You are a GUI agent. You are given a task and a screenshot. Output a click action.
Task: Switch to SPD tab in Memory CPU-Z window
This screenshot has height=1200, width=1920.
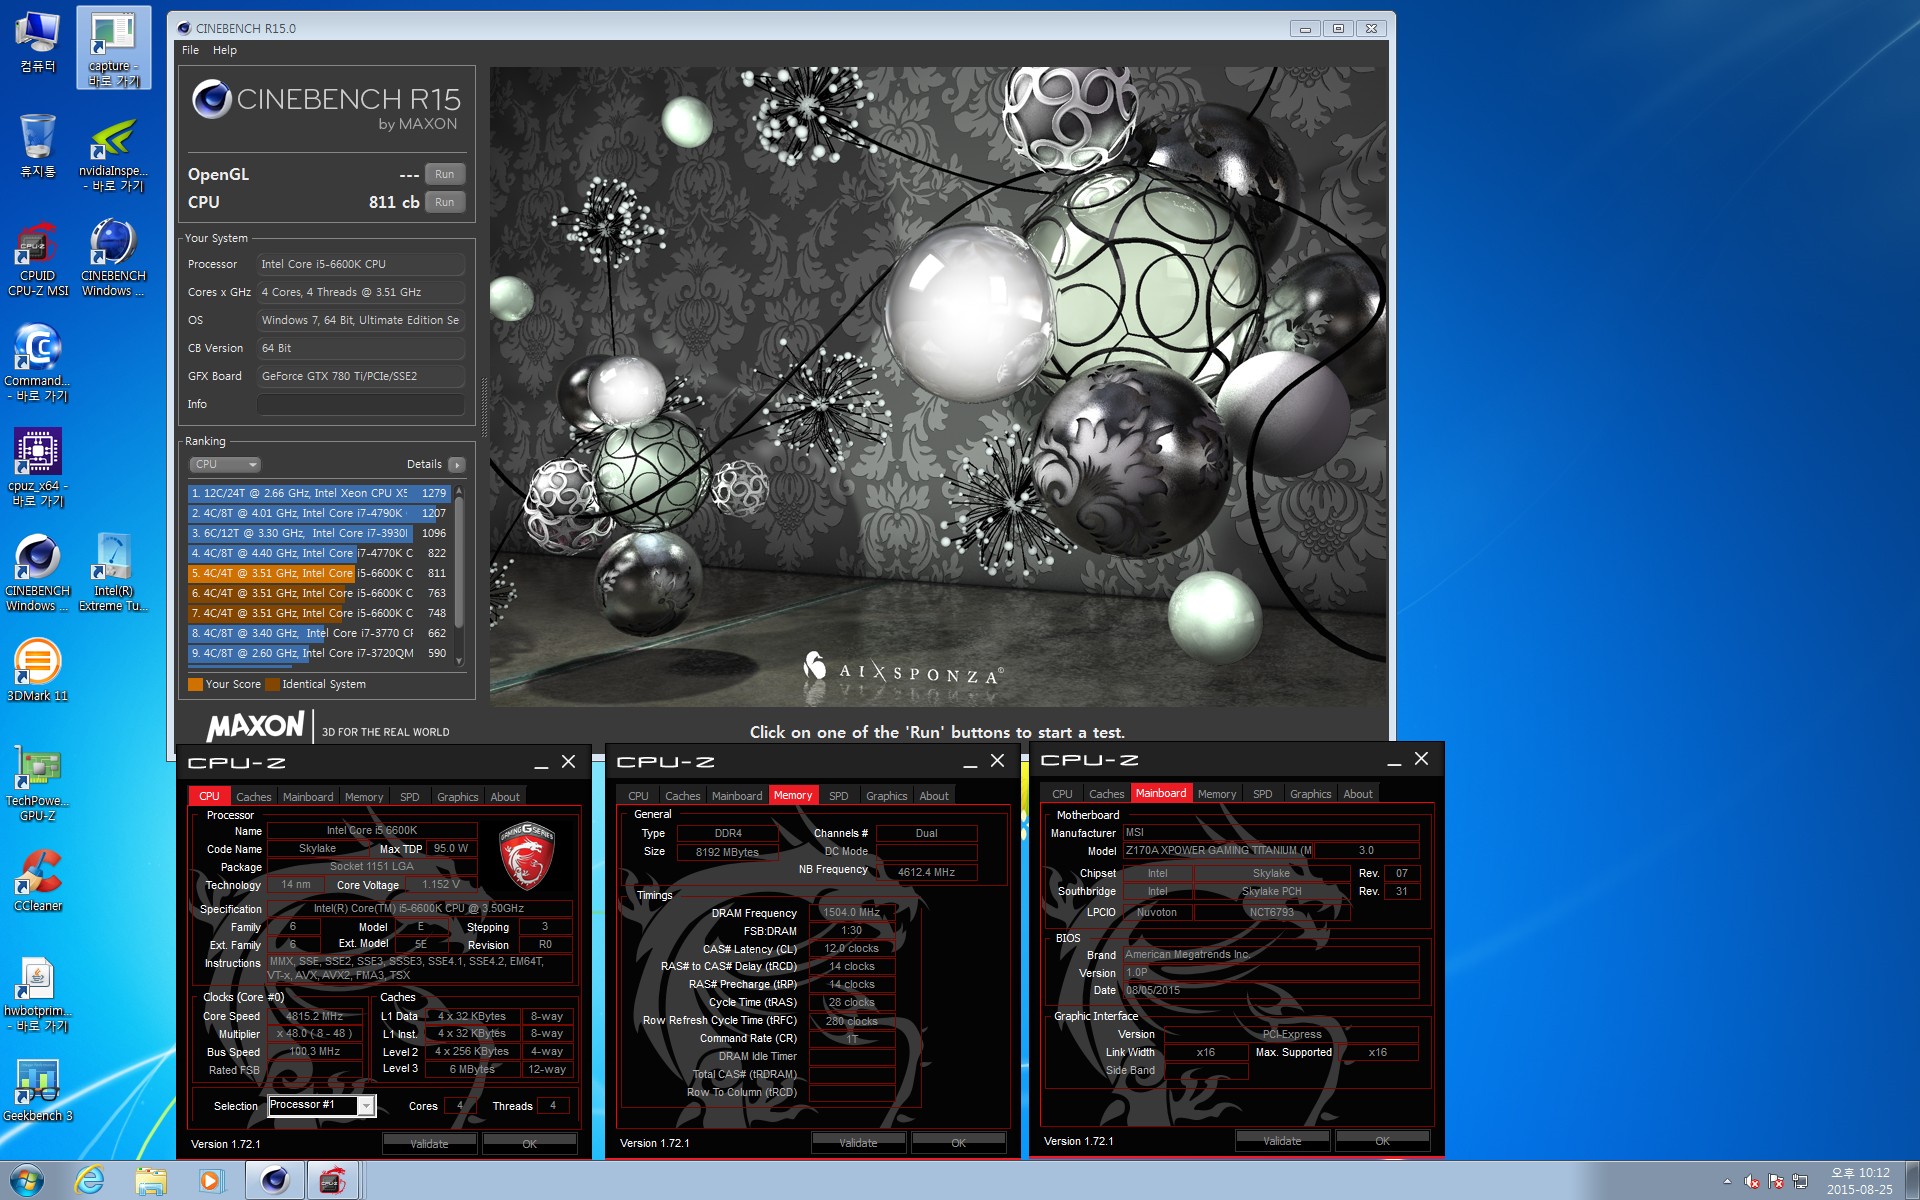tap(839, 796)
